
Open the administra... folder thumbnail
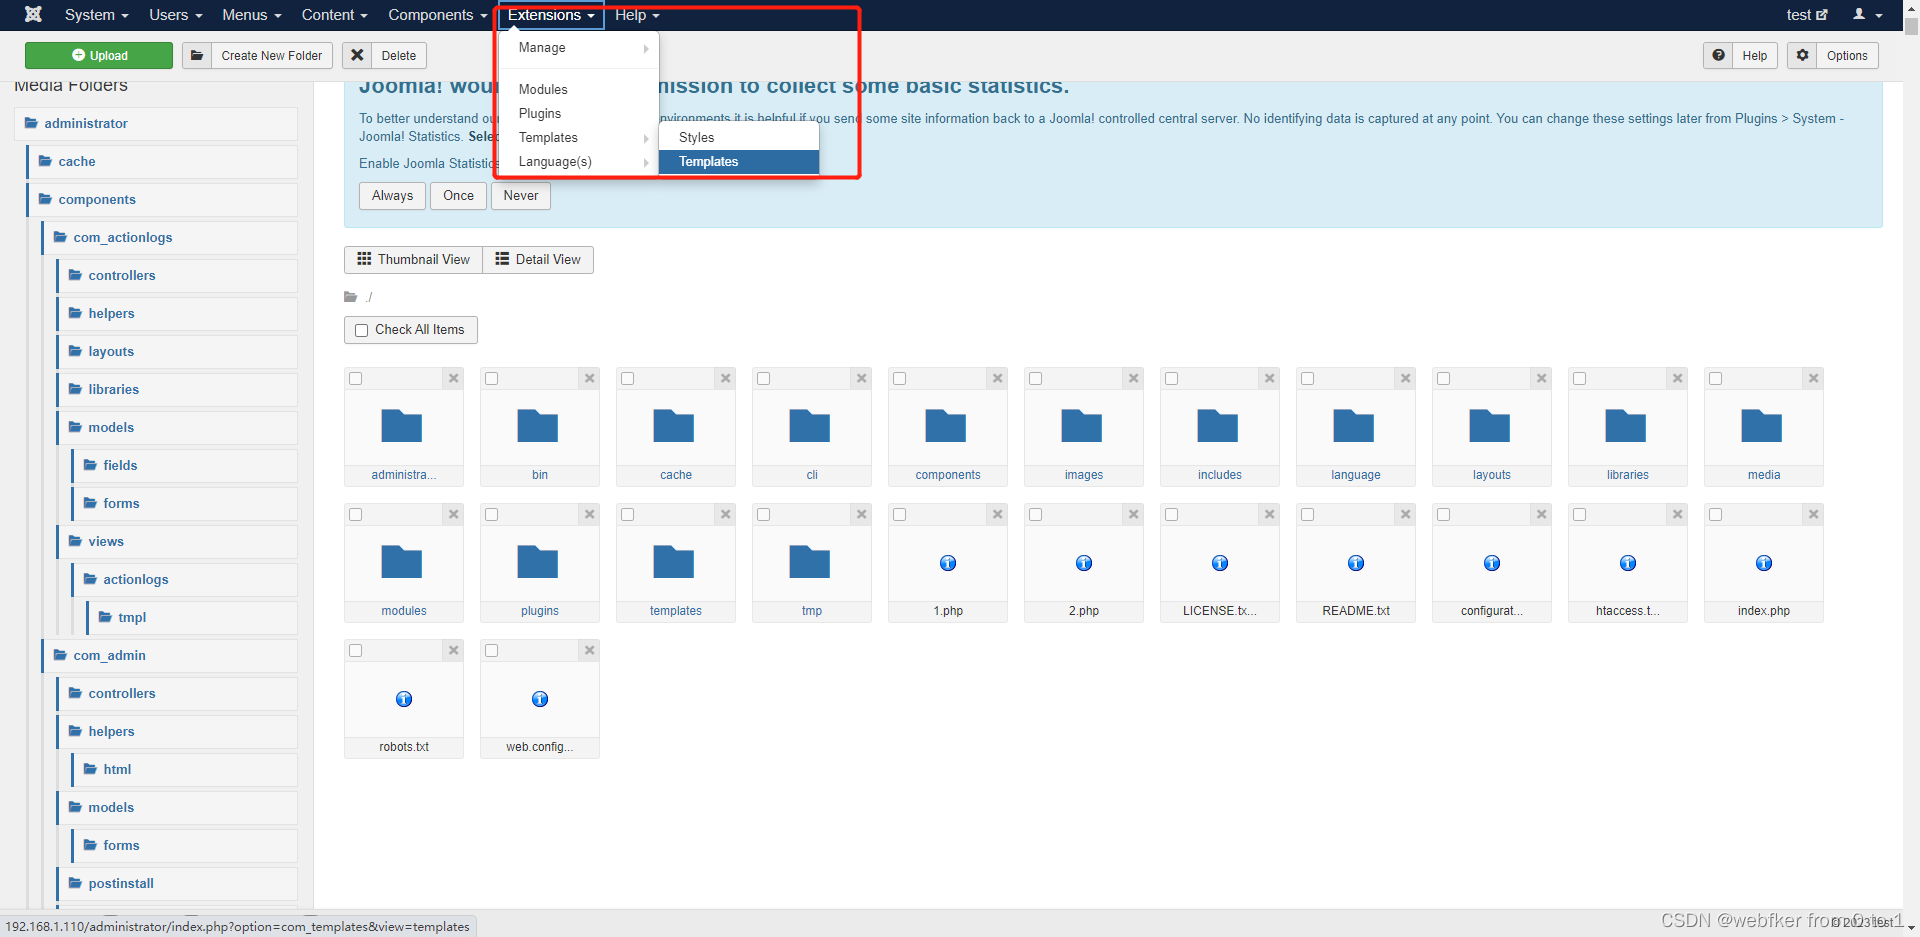402,426
